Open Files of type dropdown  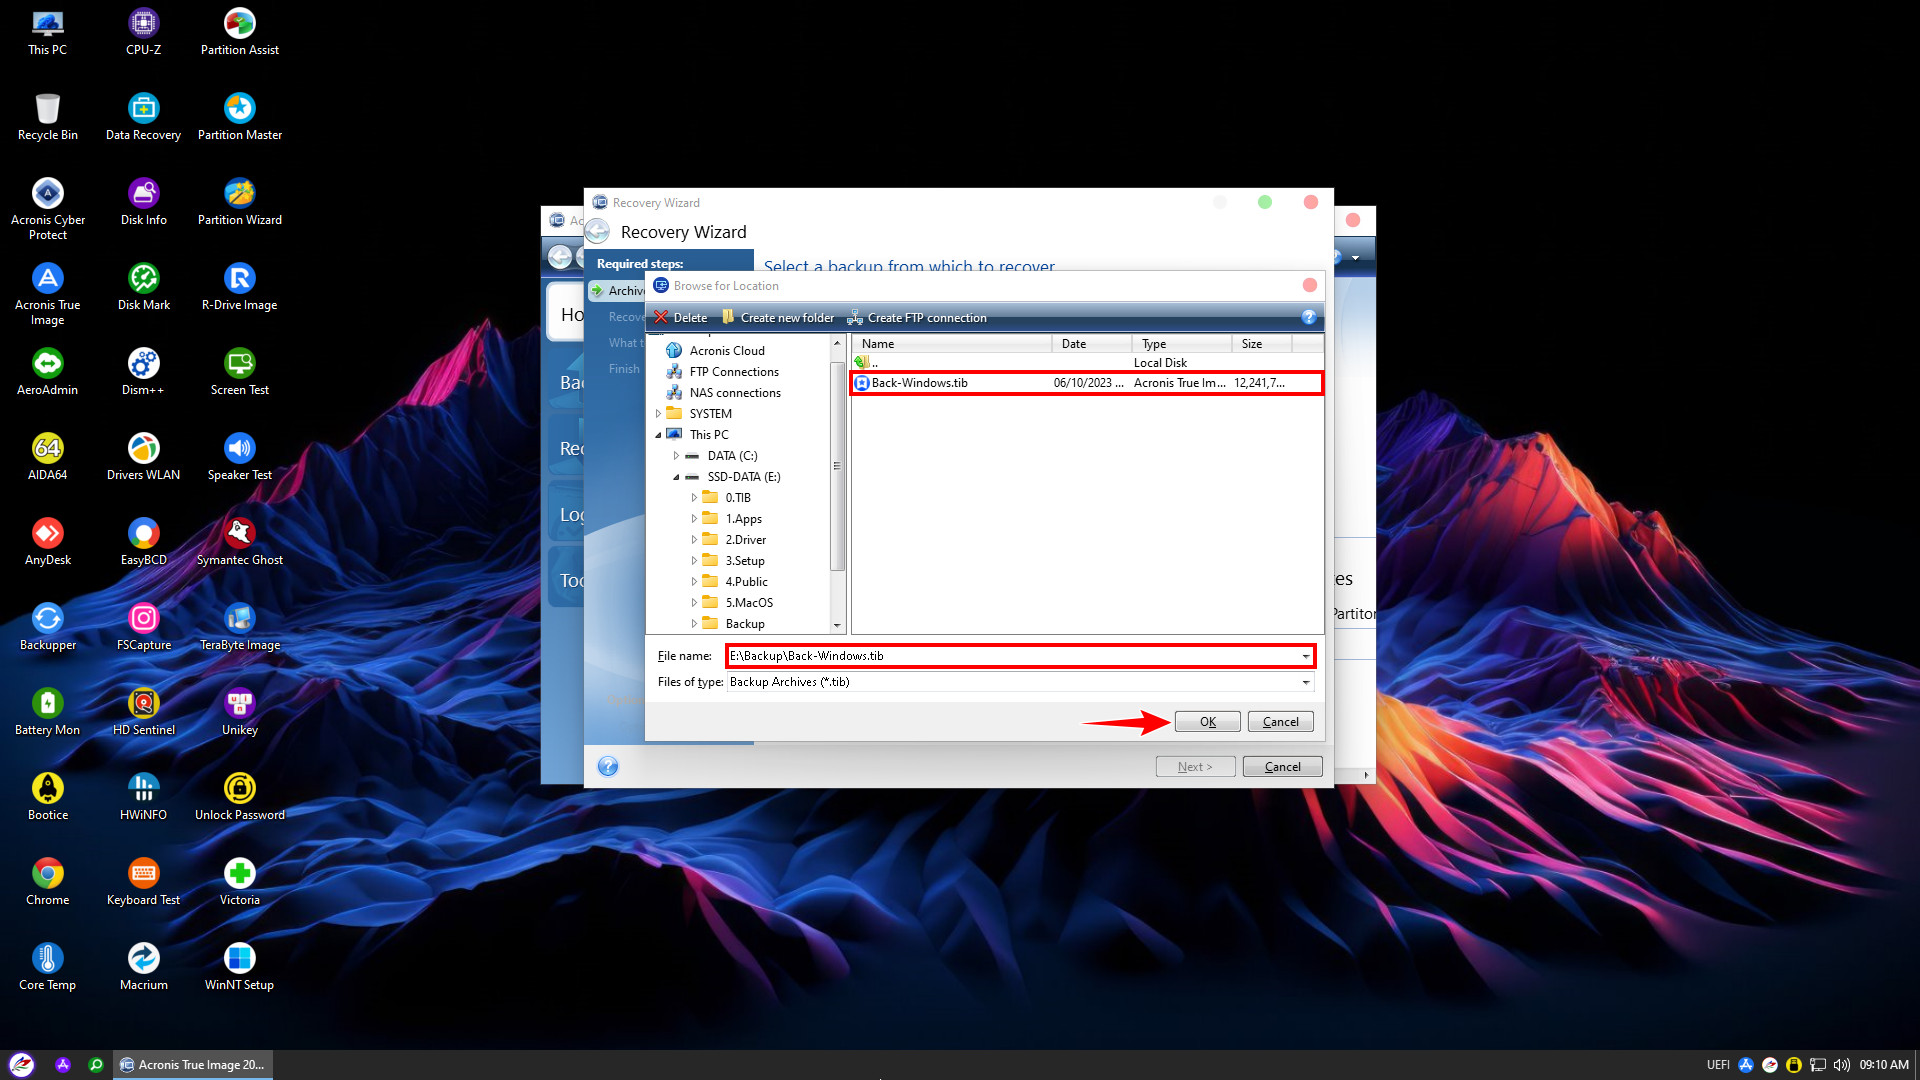point(1305,682)
